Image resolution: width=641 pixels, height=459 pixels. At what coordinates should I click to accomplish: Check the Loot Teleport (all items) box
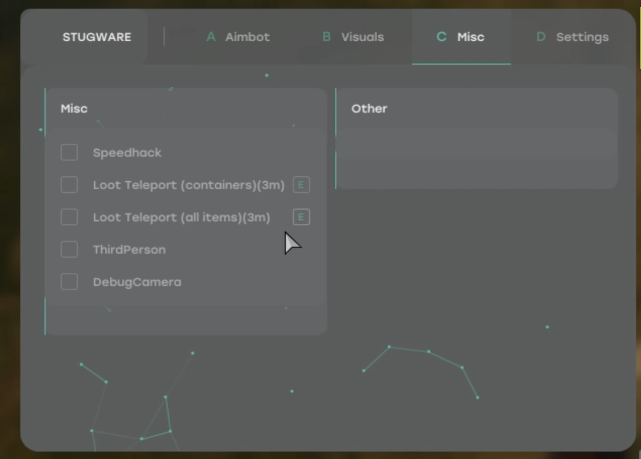[x=69, y=217]
